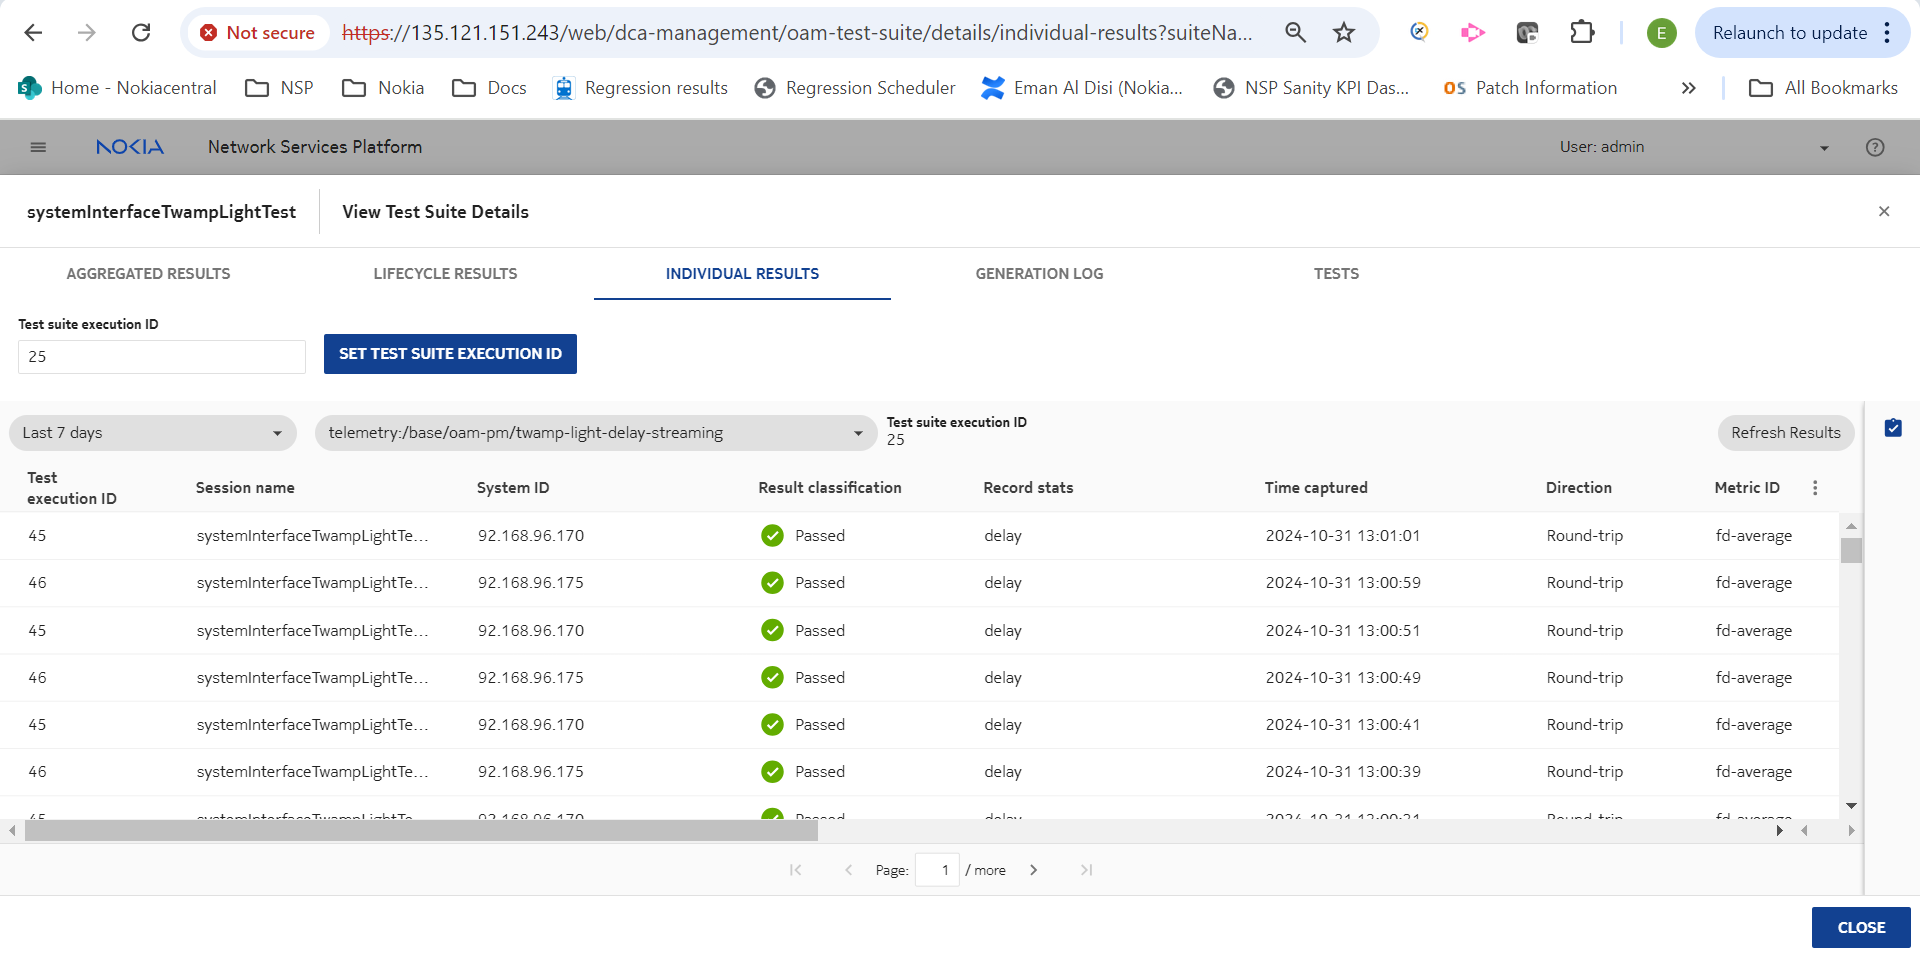Expand the Last 7 days dropdown
1920x954 pixels.
(153, 433)
